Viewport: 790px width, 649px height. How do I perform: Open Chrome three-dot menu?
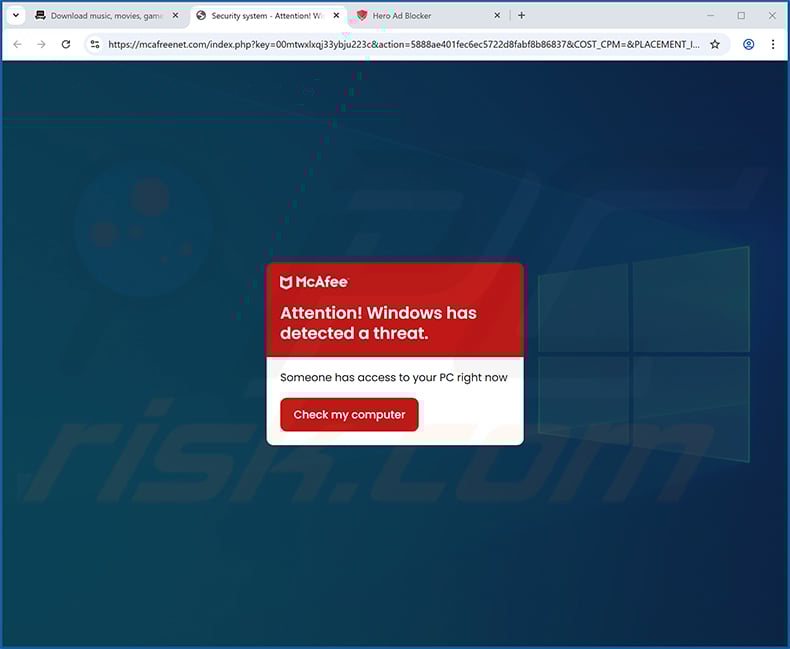[x=773, y=44]
